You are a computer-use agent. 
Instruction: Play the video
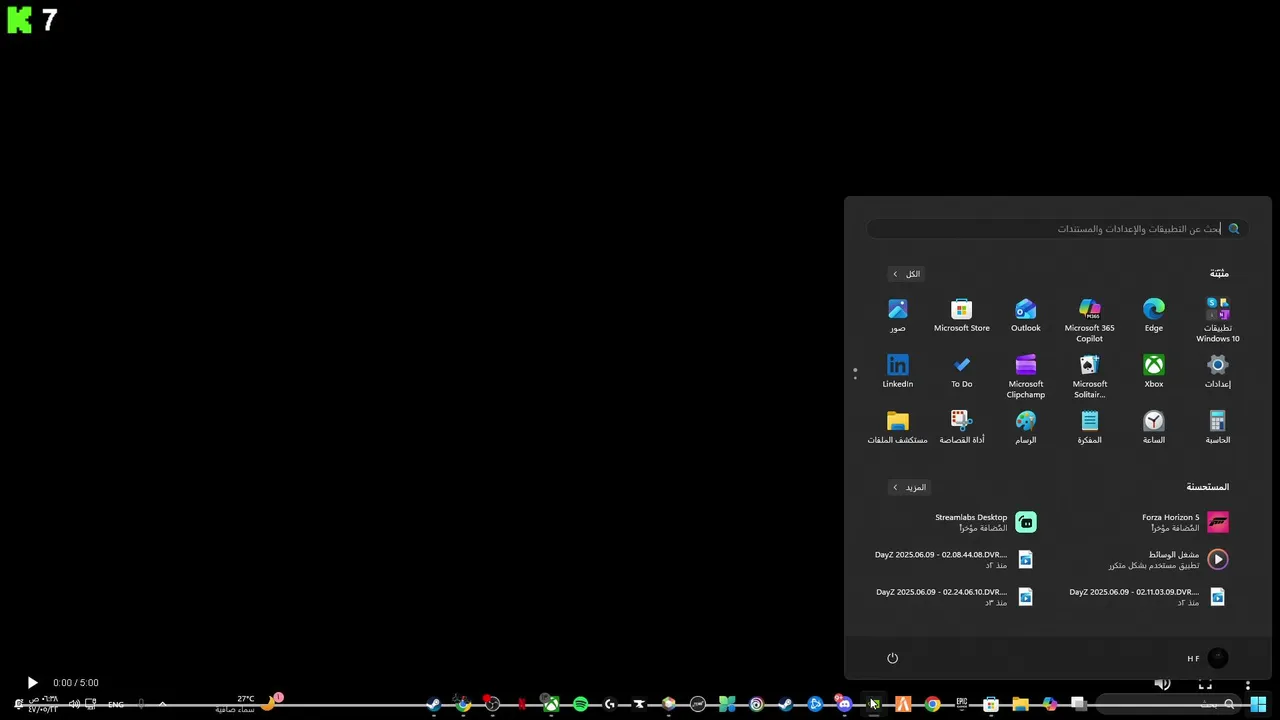pos(32,683)
